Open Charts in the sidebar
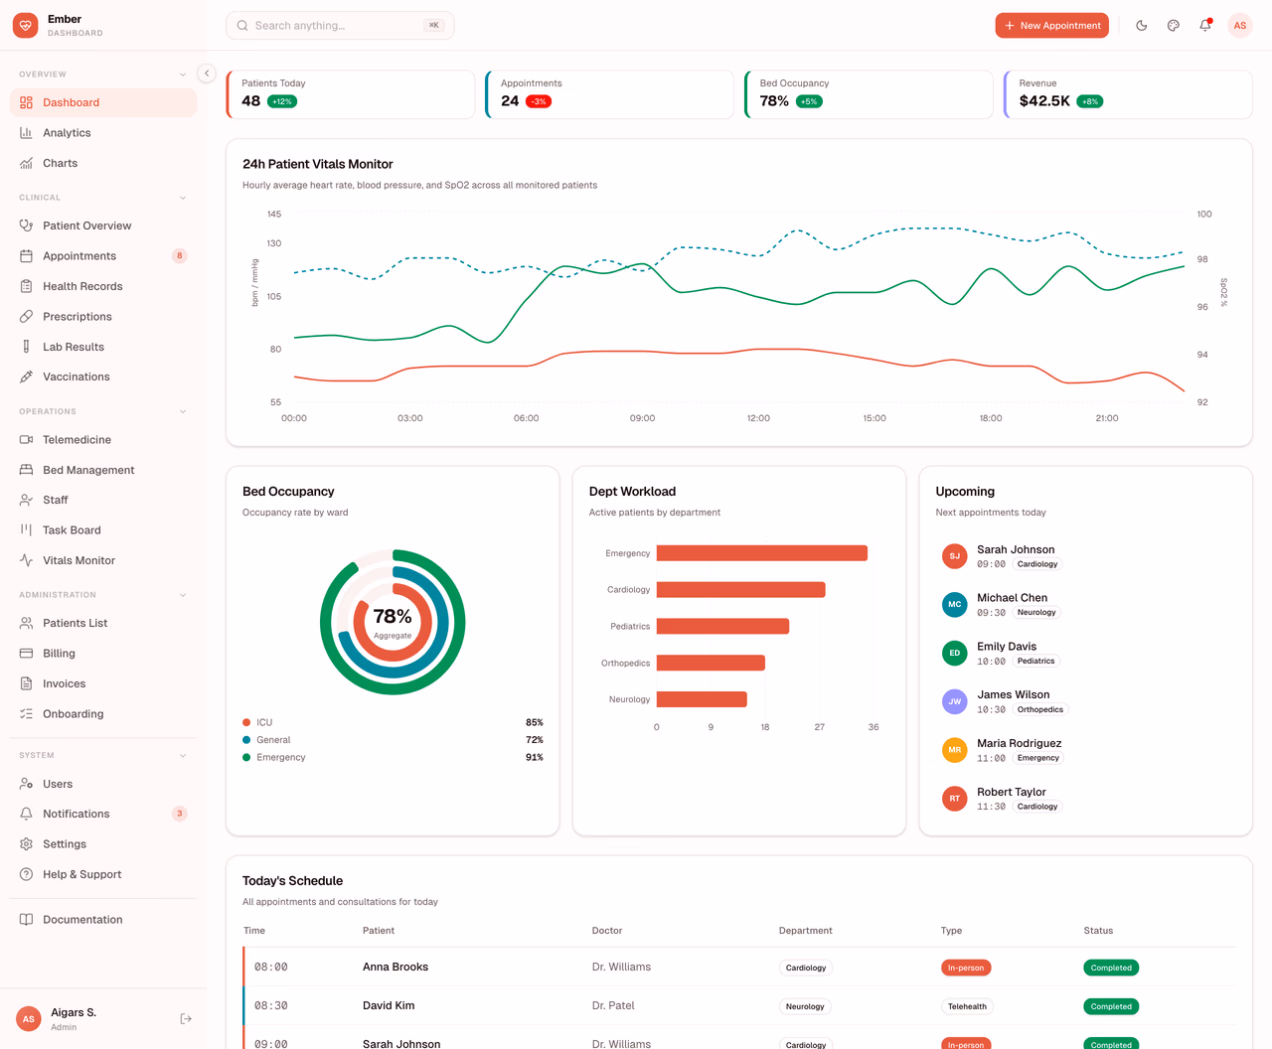Screen dimensions: 1272x1049 coord(103,163)
